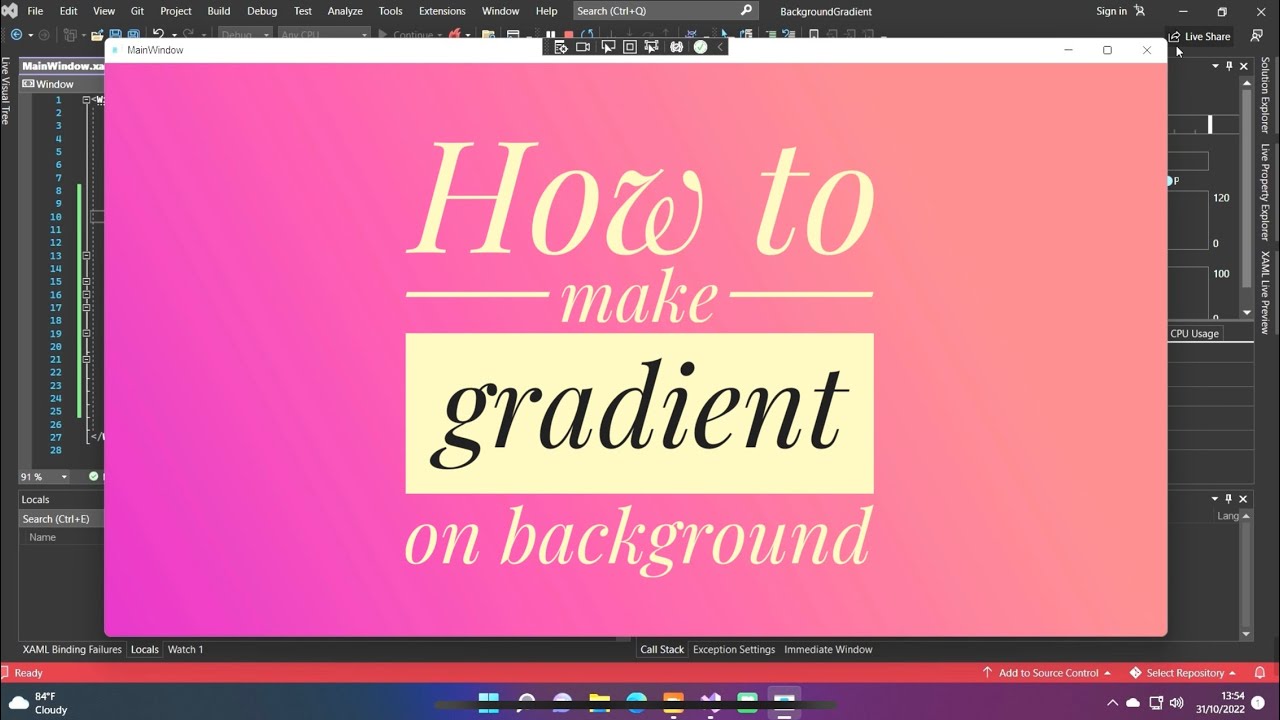This screenshot has width=1280, height=720.
Task: Collapse the code region at line 13
Action: [87, 256]
